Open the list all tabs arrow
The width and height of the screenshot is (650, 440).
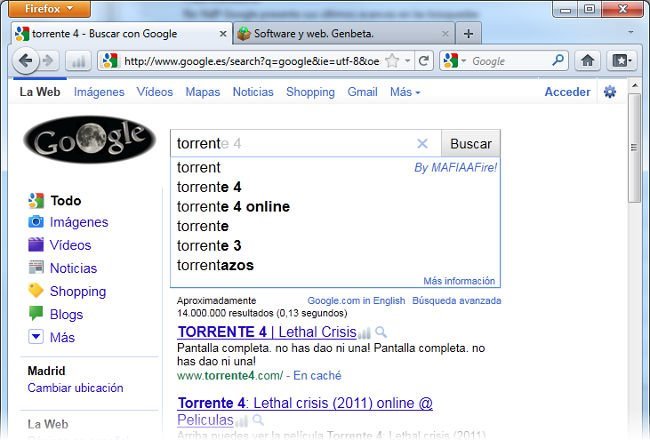pos(631,32)
